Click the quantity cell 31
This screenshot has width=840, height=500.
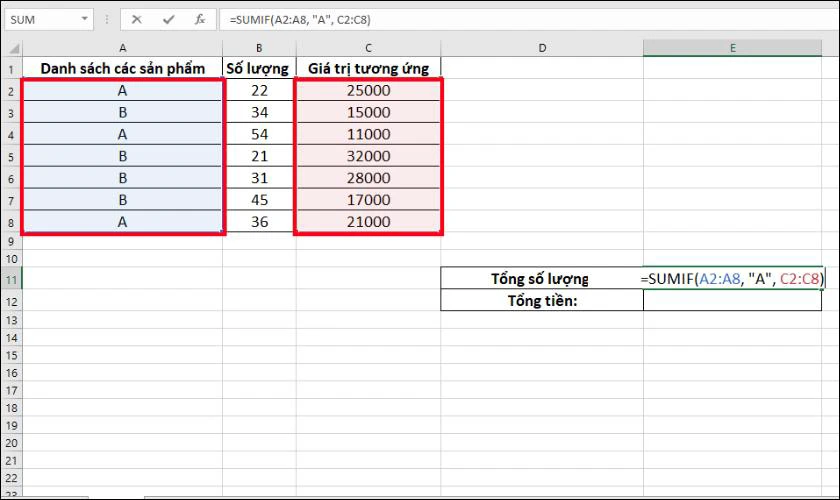(259, 178)
